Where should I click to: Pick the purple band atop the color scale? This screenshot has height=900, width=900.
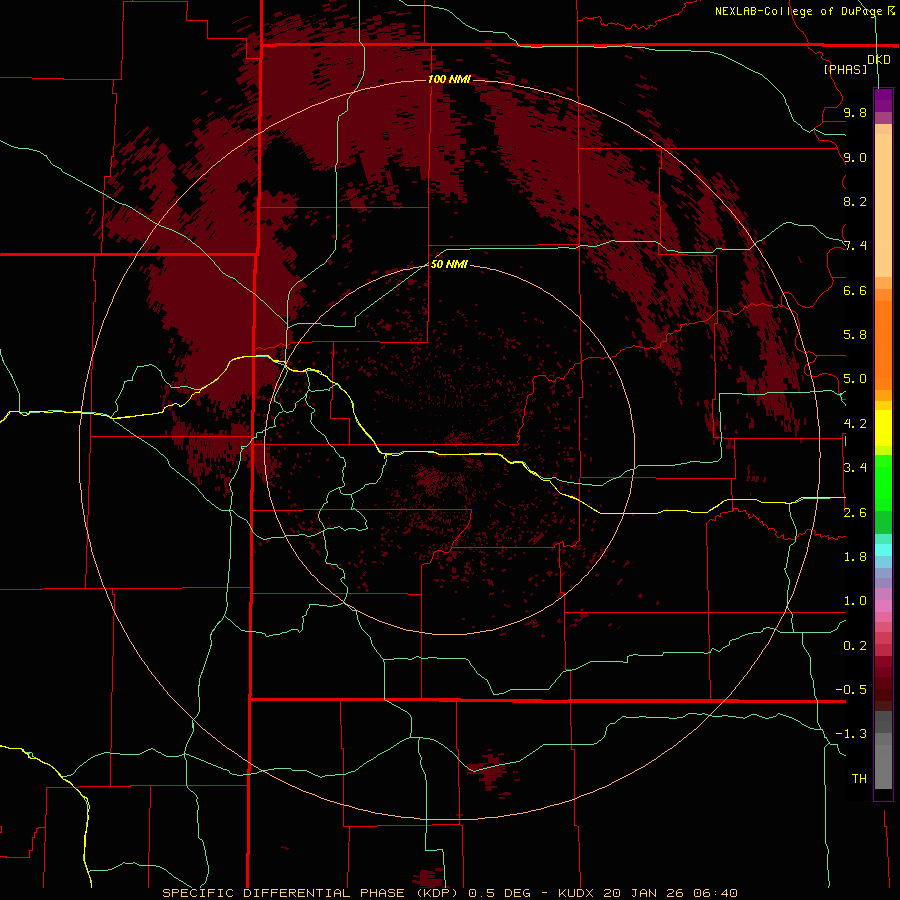point(883,100)
